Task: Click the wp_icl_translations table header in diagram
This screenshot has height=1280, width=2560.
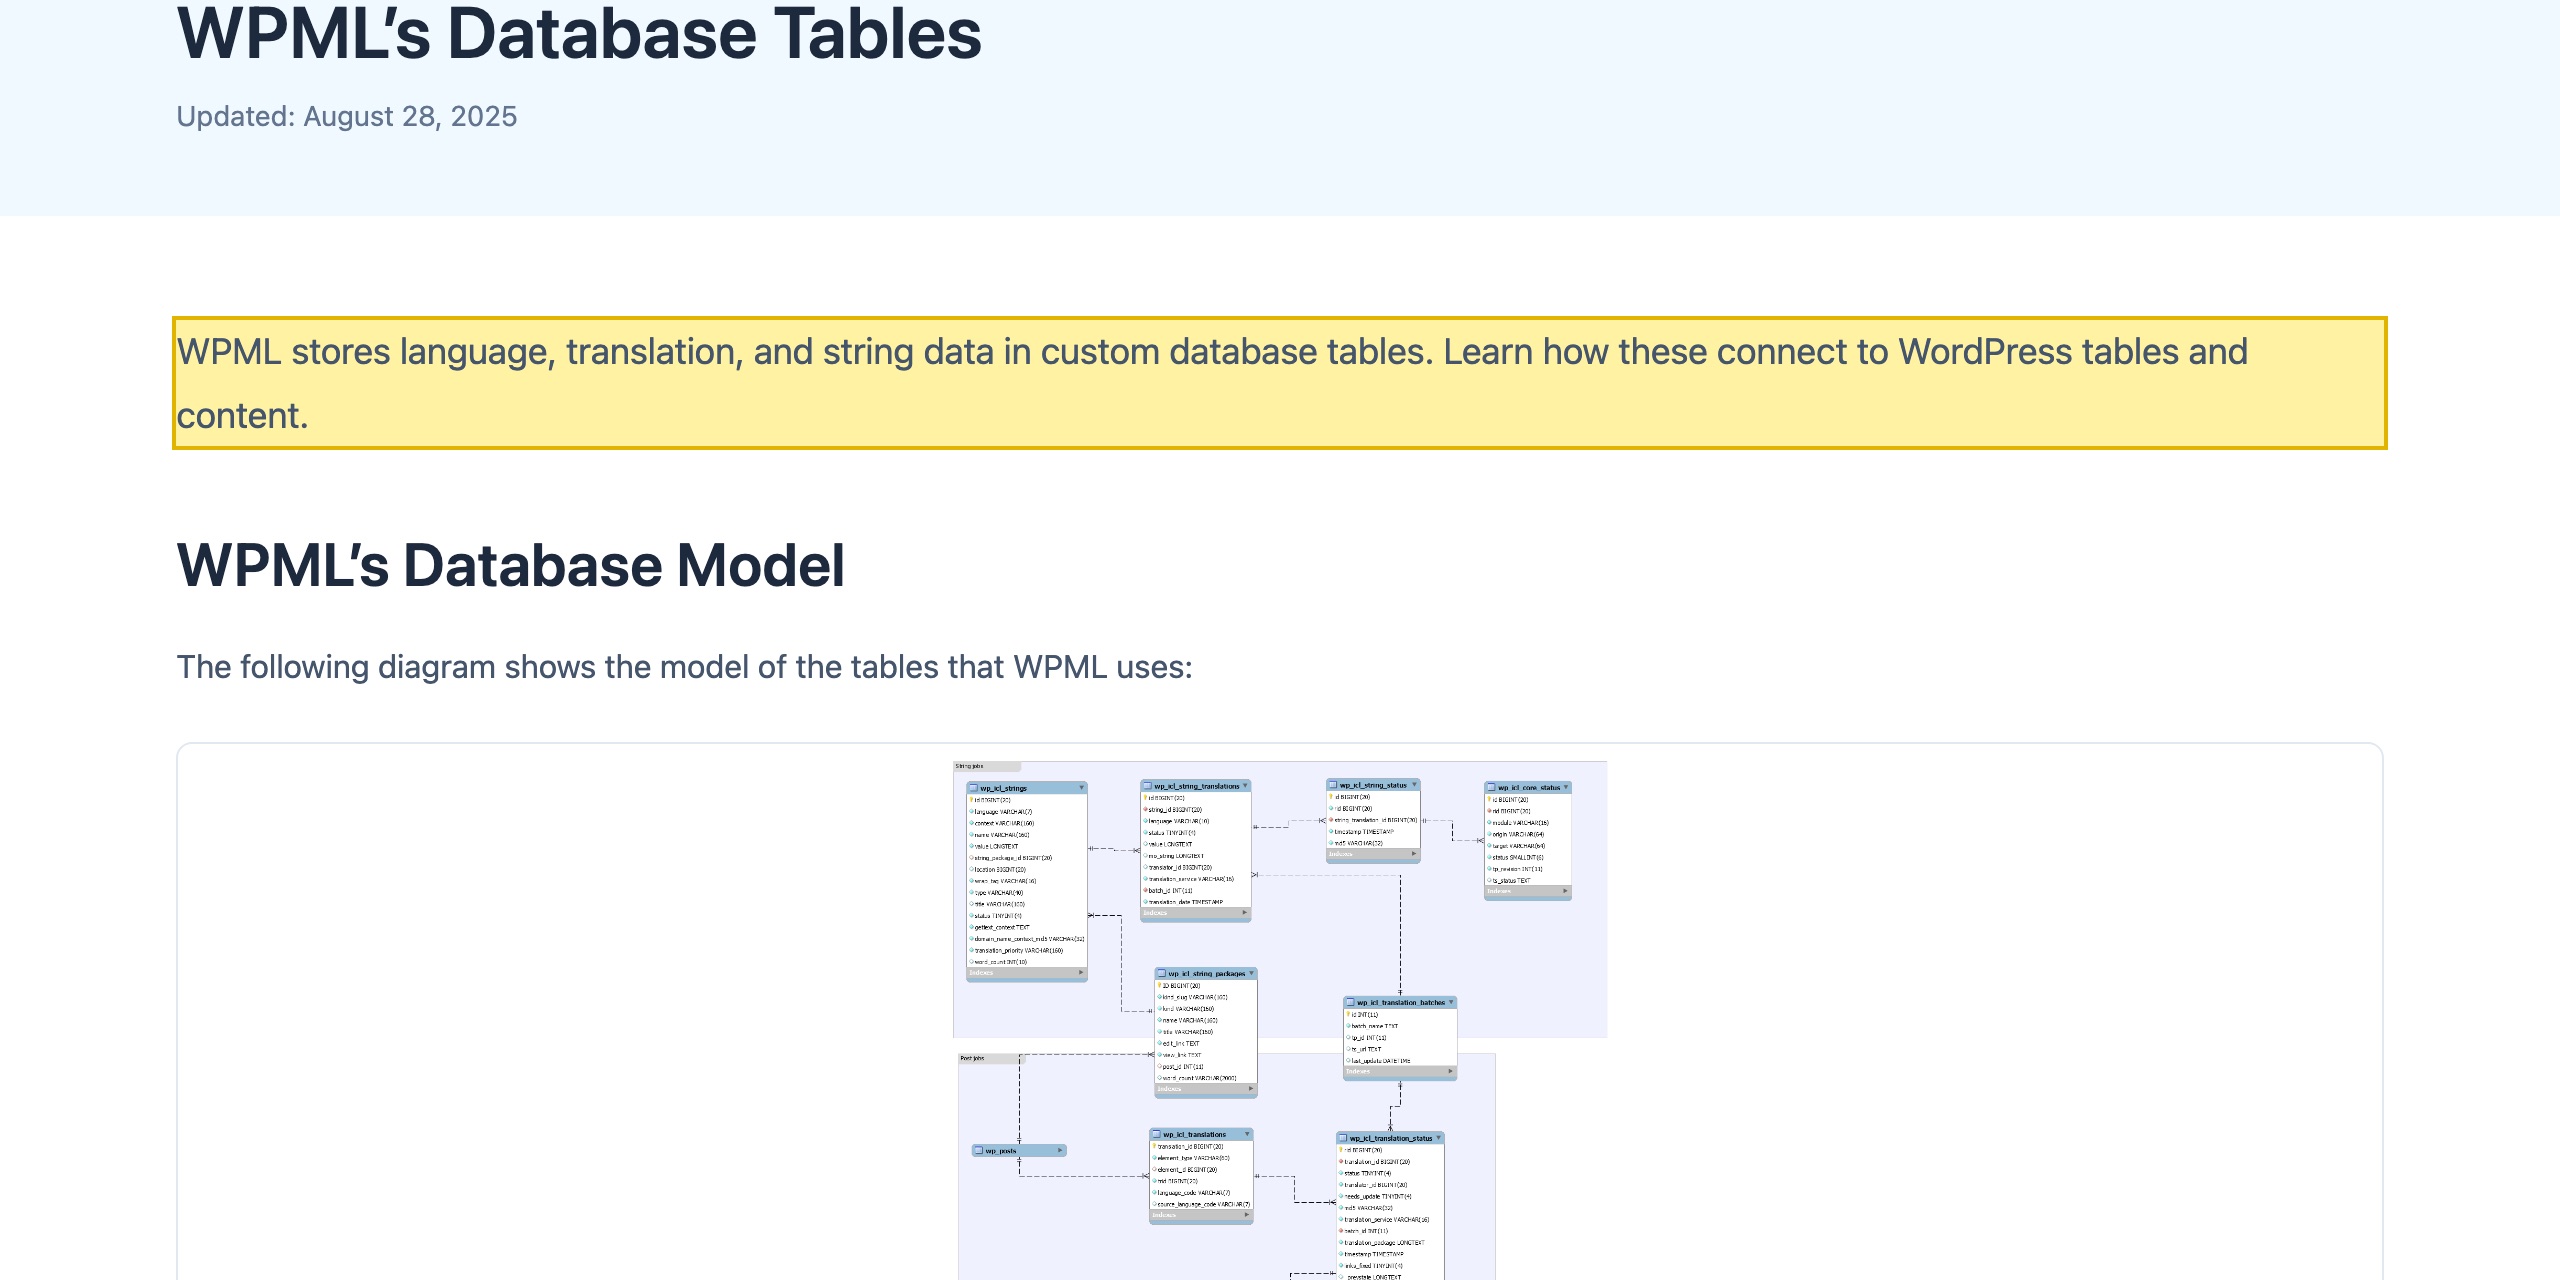Action: [1201, 1134]
